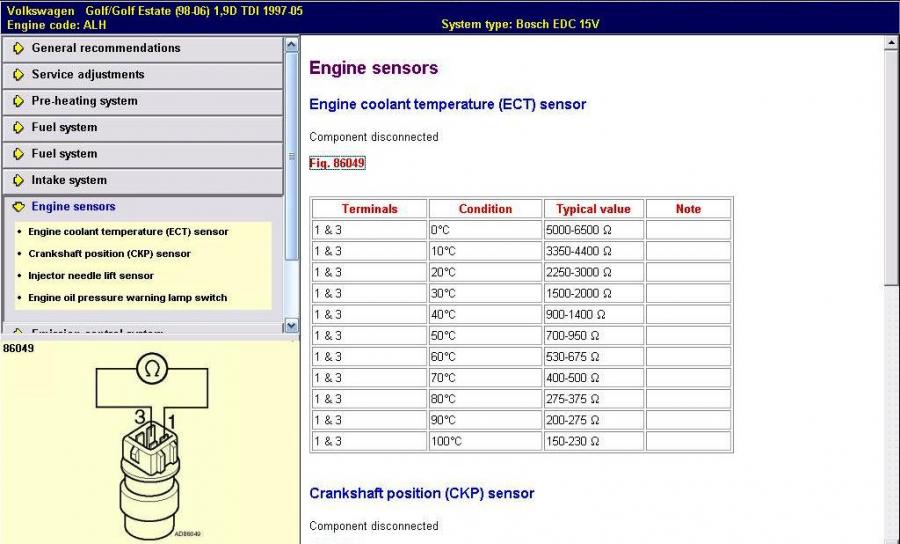Click sidebar scrollbar up arrow
The image size is (900, 544).
[x=291, y=45]
